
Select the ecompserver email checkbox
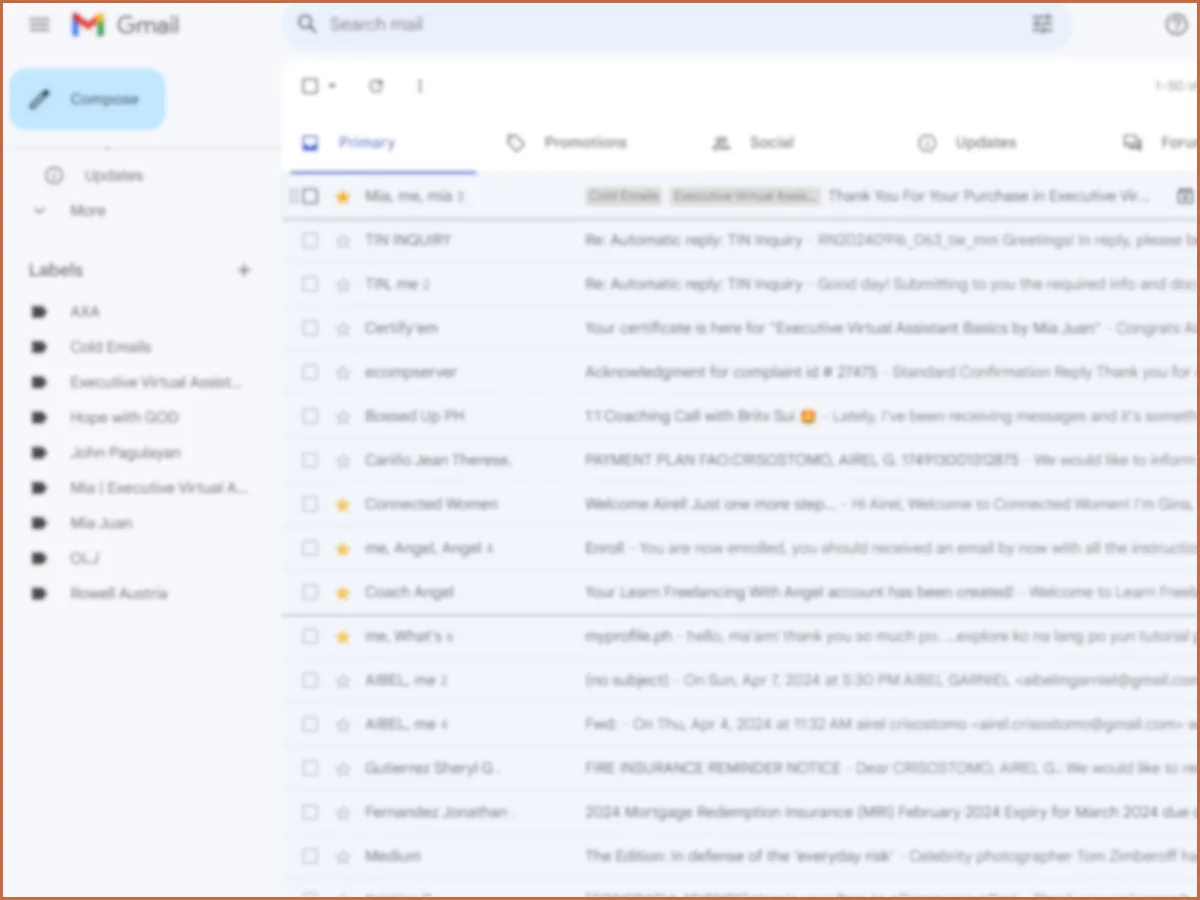click(310, 372)
